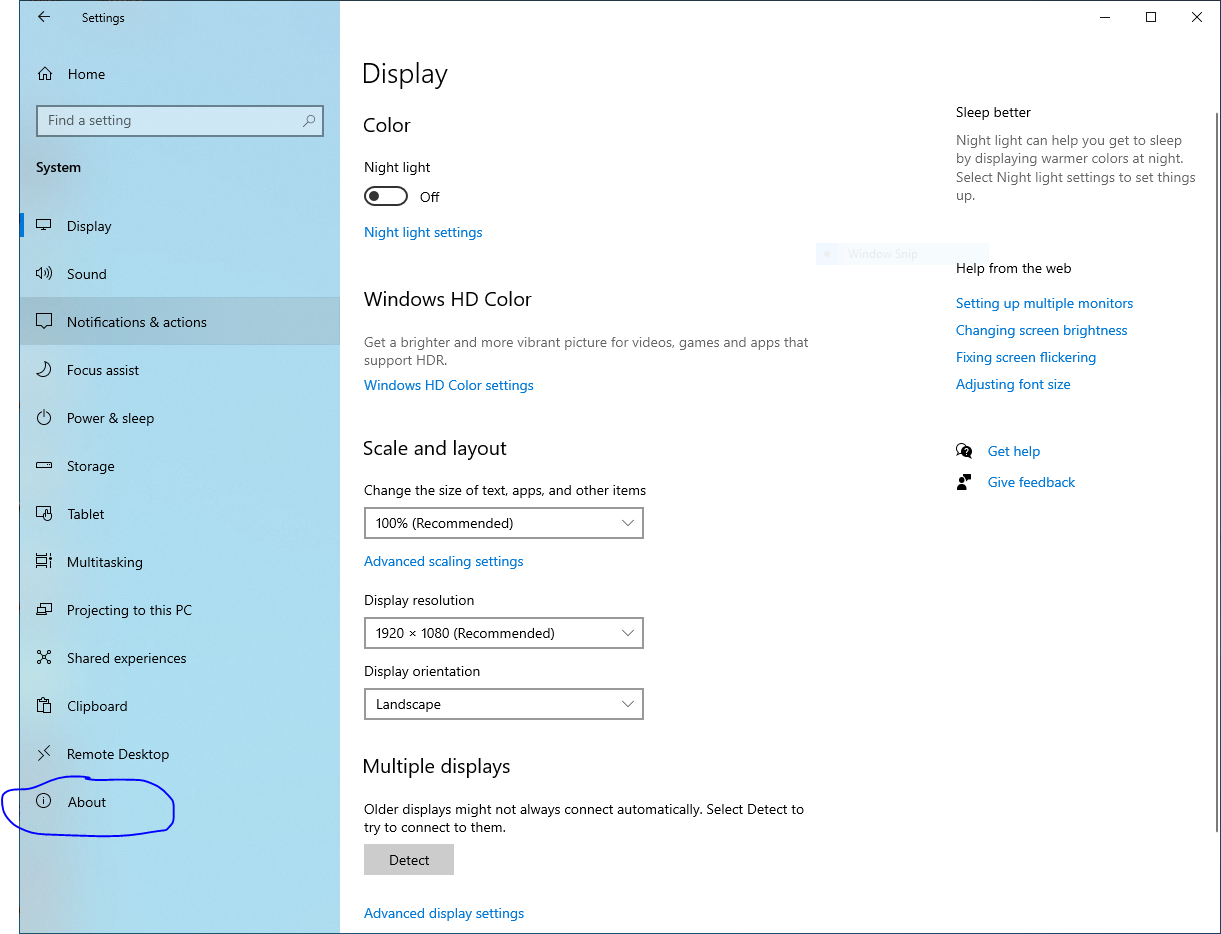Image resolution: width=1221 pixels, height=934 pixels.
Task: Click the Power & sleep icon
Action: [44, 418]
